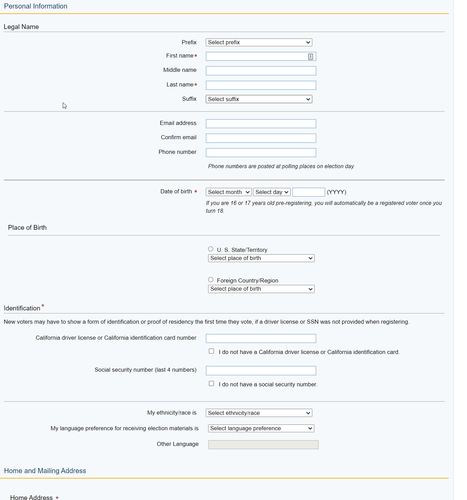Open the Select prefix dropdown
This screenshot has height=500, width=467.
[x=259, y=42]
